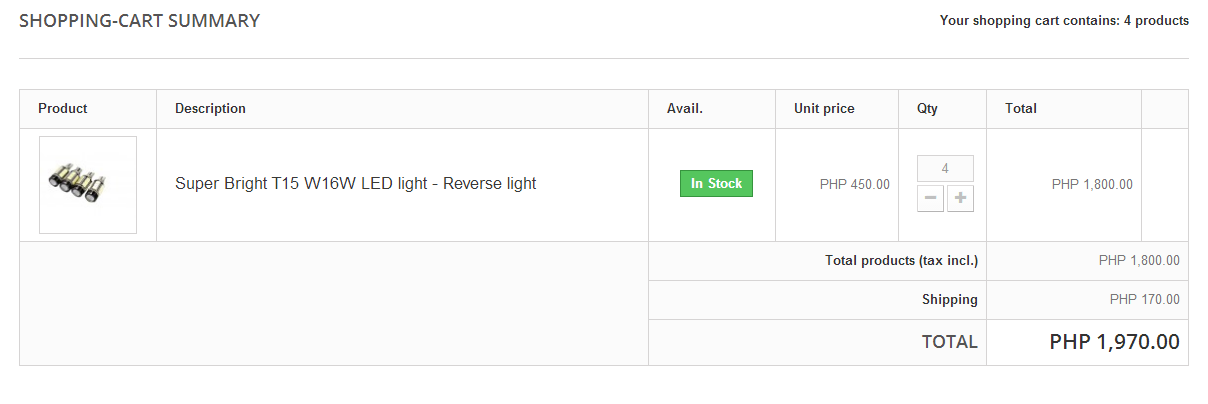Click the Qty column header
The height and width of the screenshot is (404, 1208).
click(927, 109)
